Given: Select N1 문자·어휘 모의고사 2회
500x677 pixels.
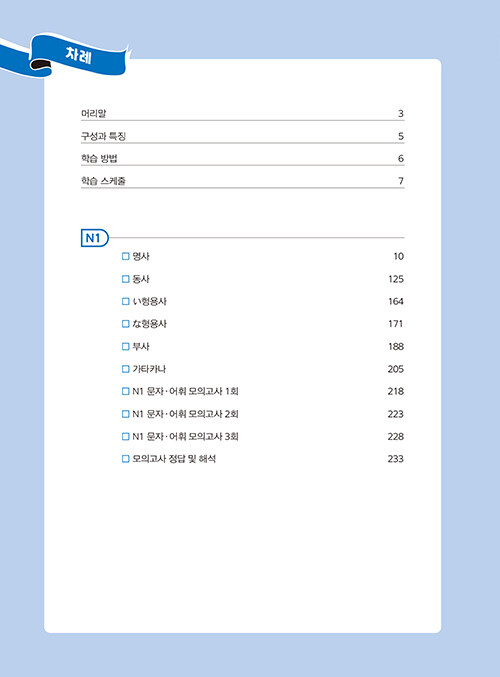Looking at the screenshot, I should (185, 414).
